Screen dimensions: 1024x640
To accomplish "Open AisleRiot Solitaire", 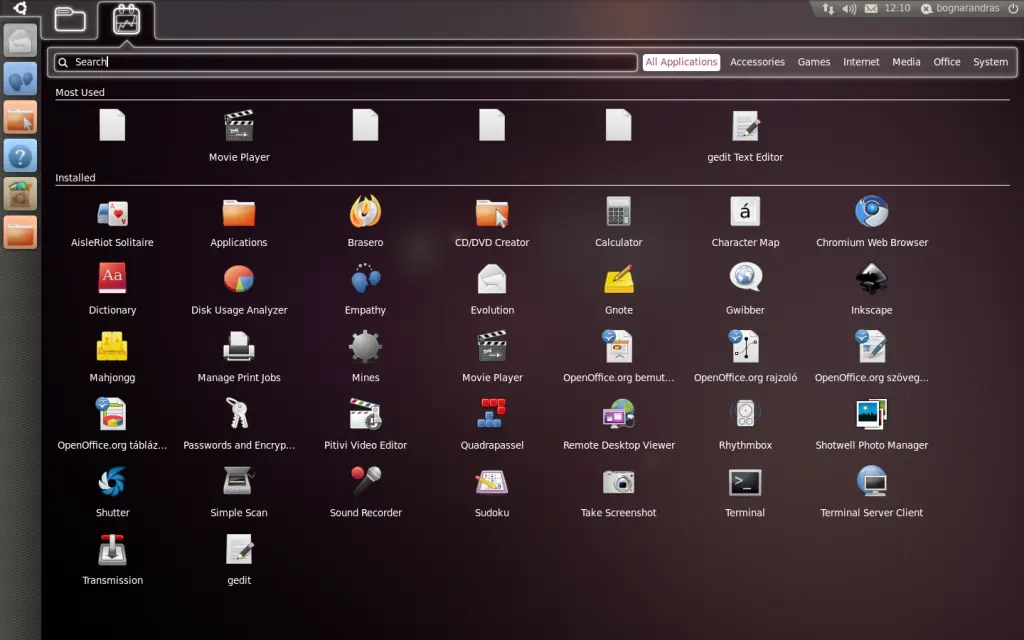I will coord(112,223).
